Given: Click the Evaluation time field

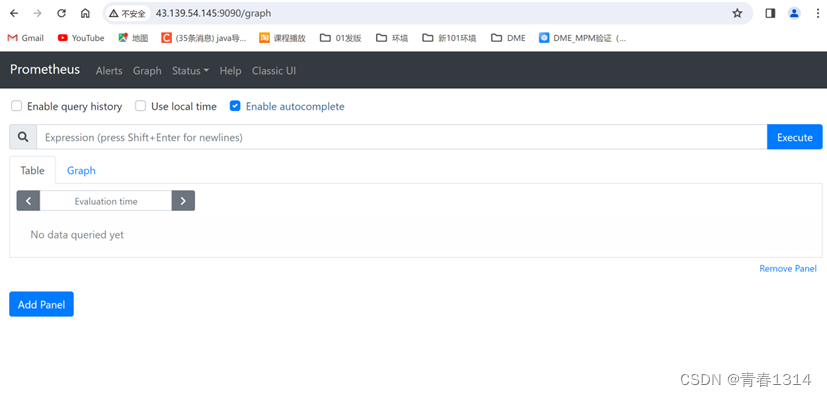Looking at the screenshot, I should (106, 201).
